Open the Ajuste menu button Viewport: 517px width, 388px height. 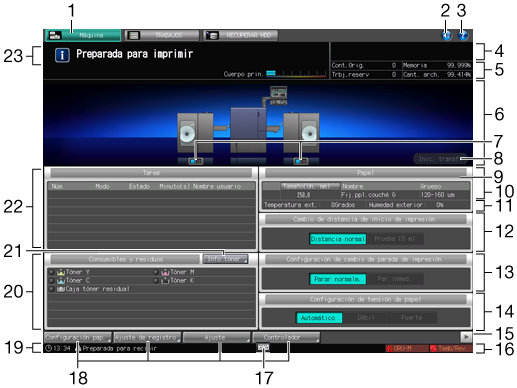tap(217, 337)
